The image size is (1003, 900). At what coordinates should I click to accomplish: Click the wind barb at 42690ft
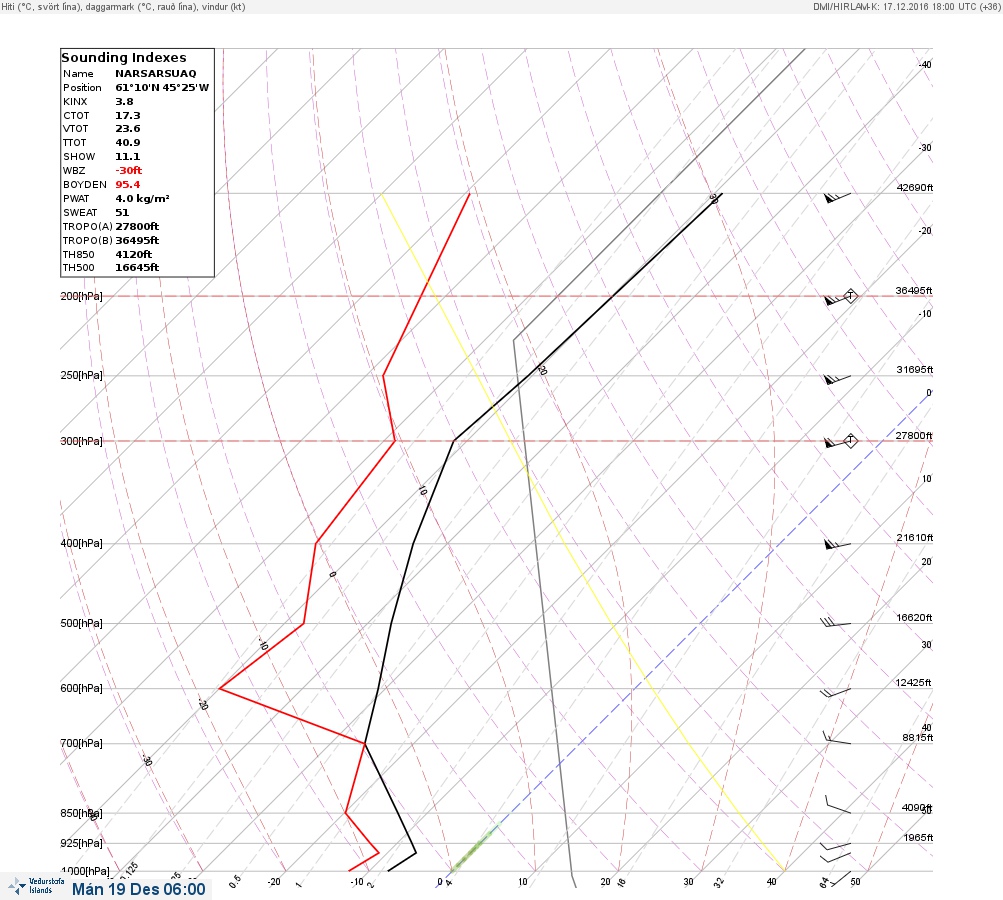[837, 198]
